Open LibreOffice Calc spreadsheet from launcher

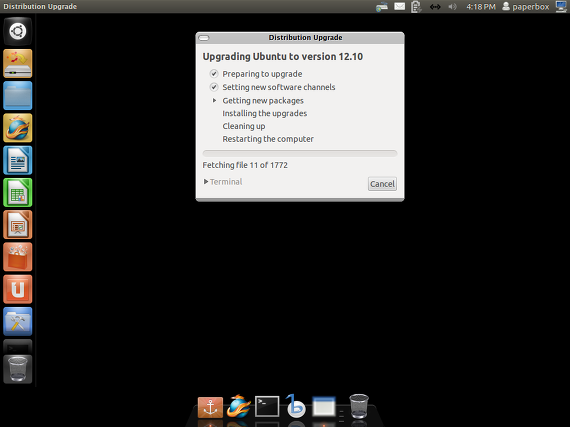click(17, 193)
